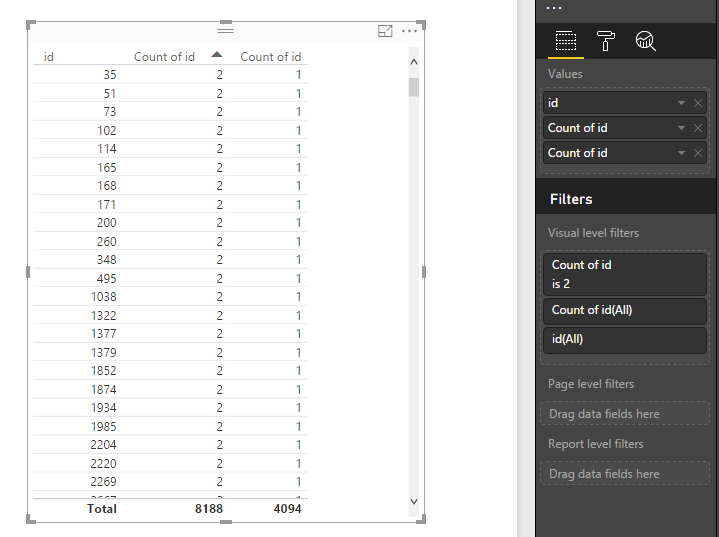Click the total value 4094
719x537 pixels.
288,509
